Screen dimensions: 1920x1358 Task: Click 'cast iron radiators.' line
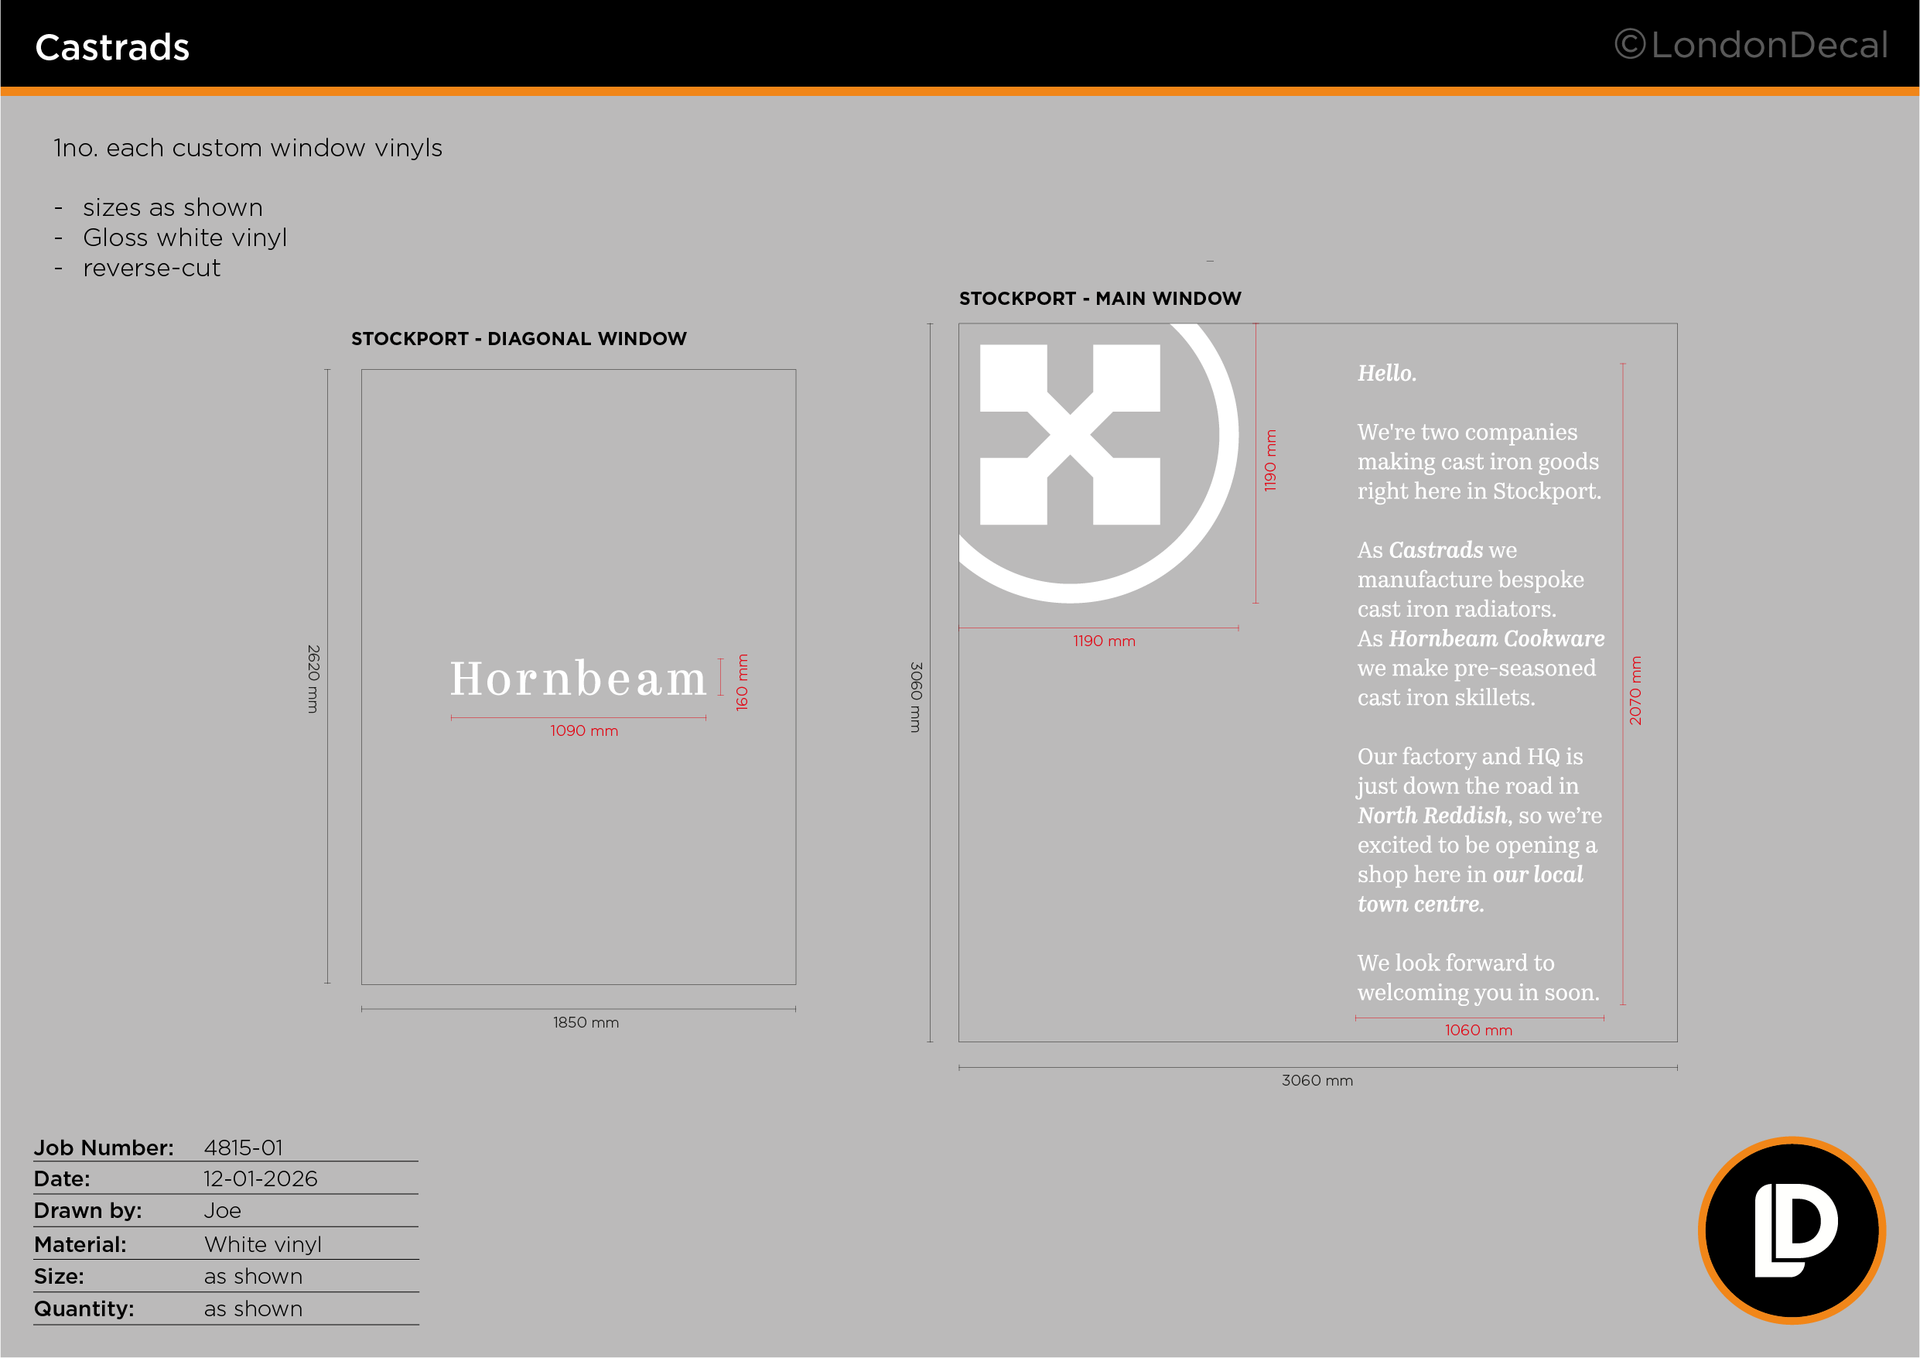point(1456,609)
